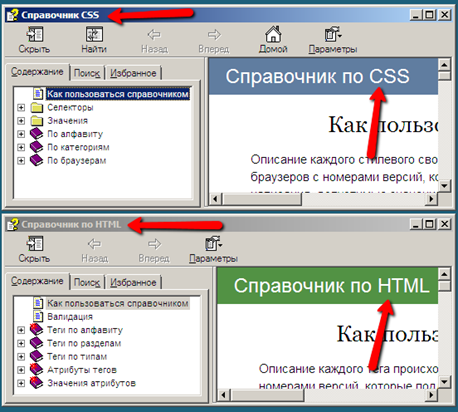Viewport: 458px width, 412px height.
Task: Expand the Теги по алфавиту node
Action: [21, 330]
